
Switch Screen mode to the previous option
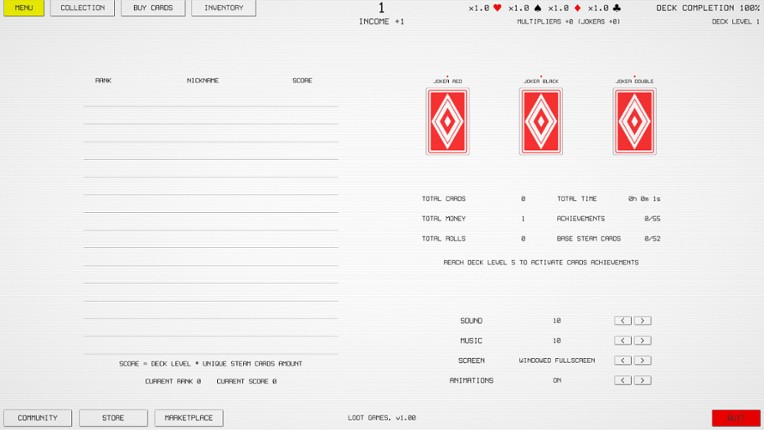pyautogui.click(x=623, y=360)
